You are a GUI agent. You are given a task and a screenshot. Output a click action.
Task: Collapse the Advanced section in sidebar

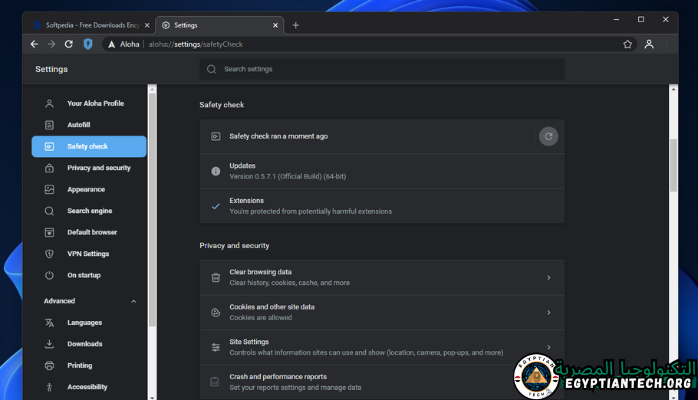134,301
